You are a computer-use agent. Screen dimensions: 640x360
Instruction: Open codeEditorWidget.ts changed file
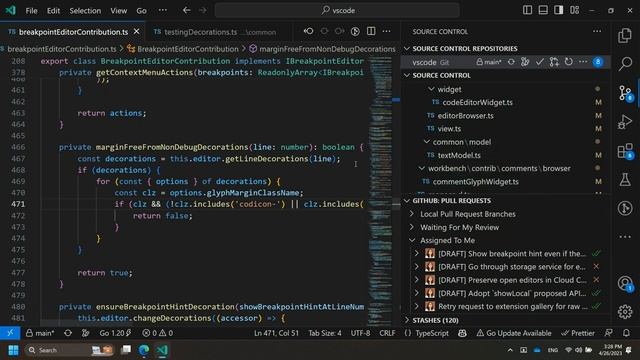click(477, 102)
